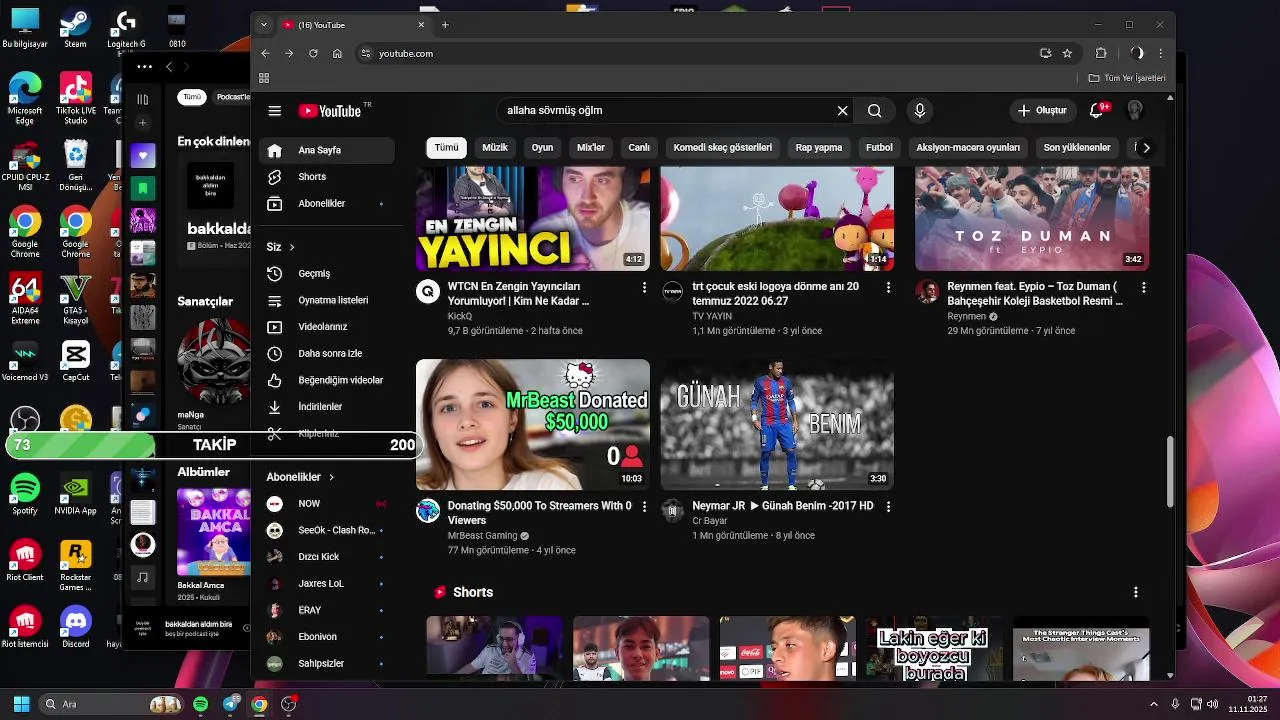Open a new Chrome tab
Screen dimensions: 1280x720
click(445, 25)
